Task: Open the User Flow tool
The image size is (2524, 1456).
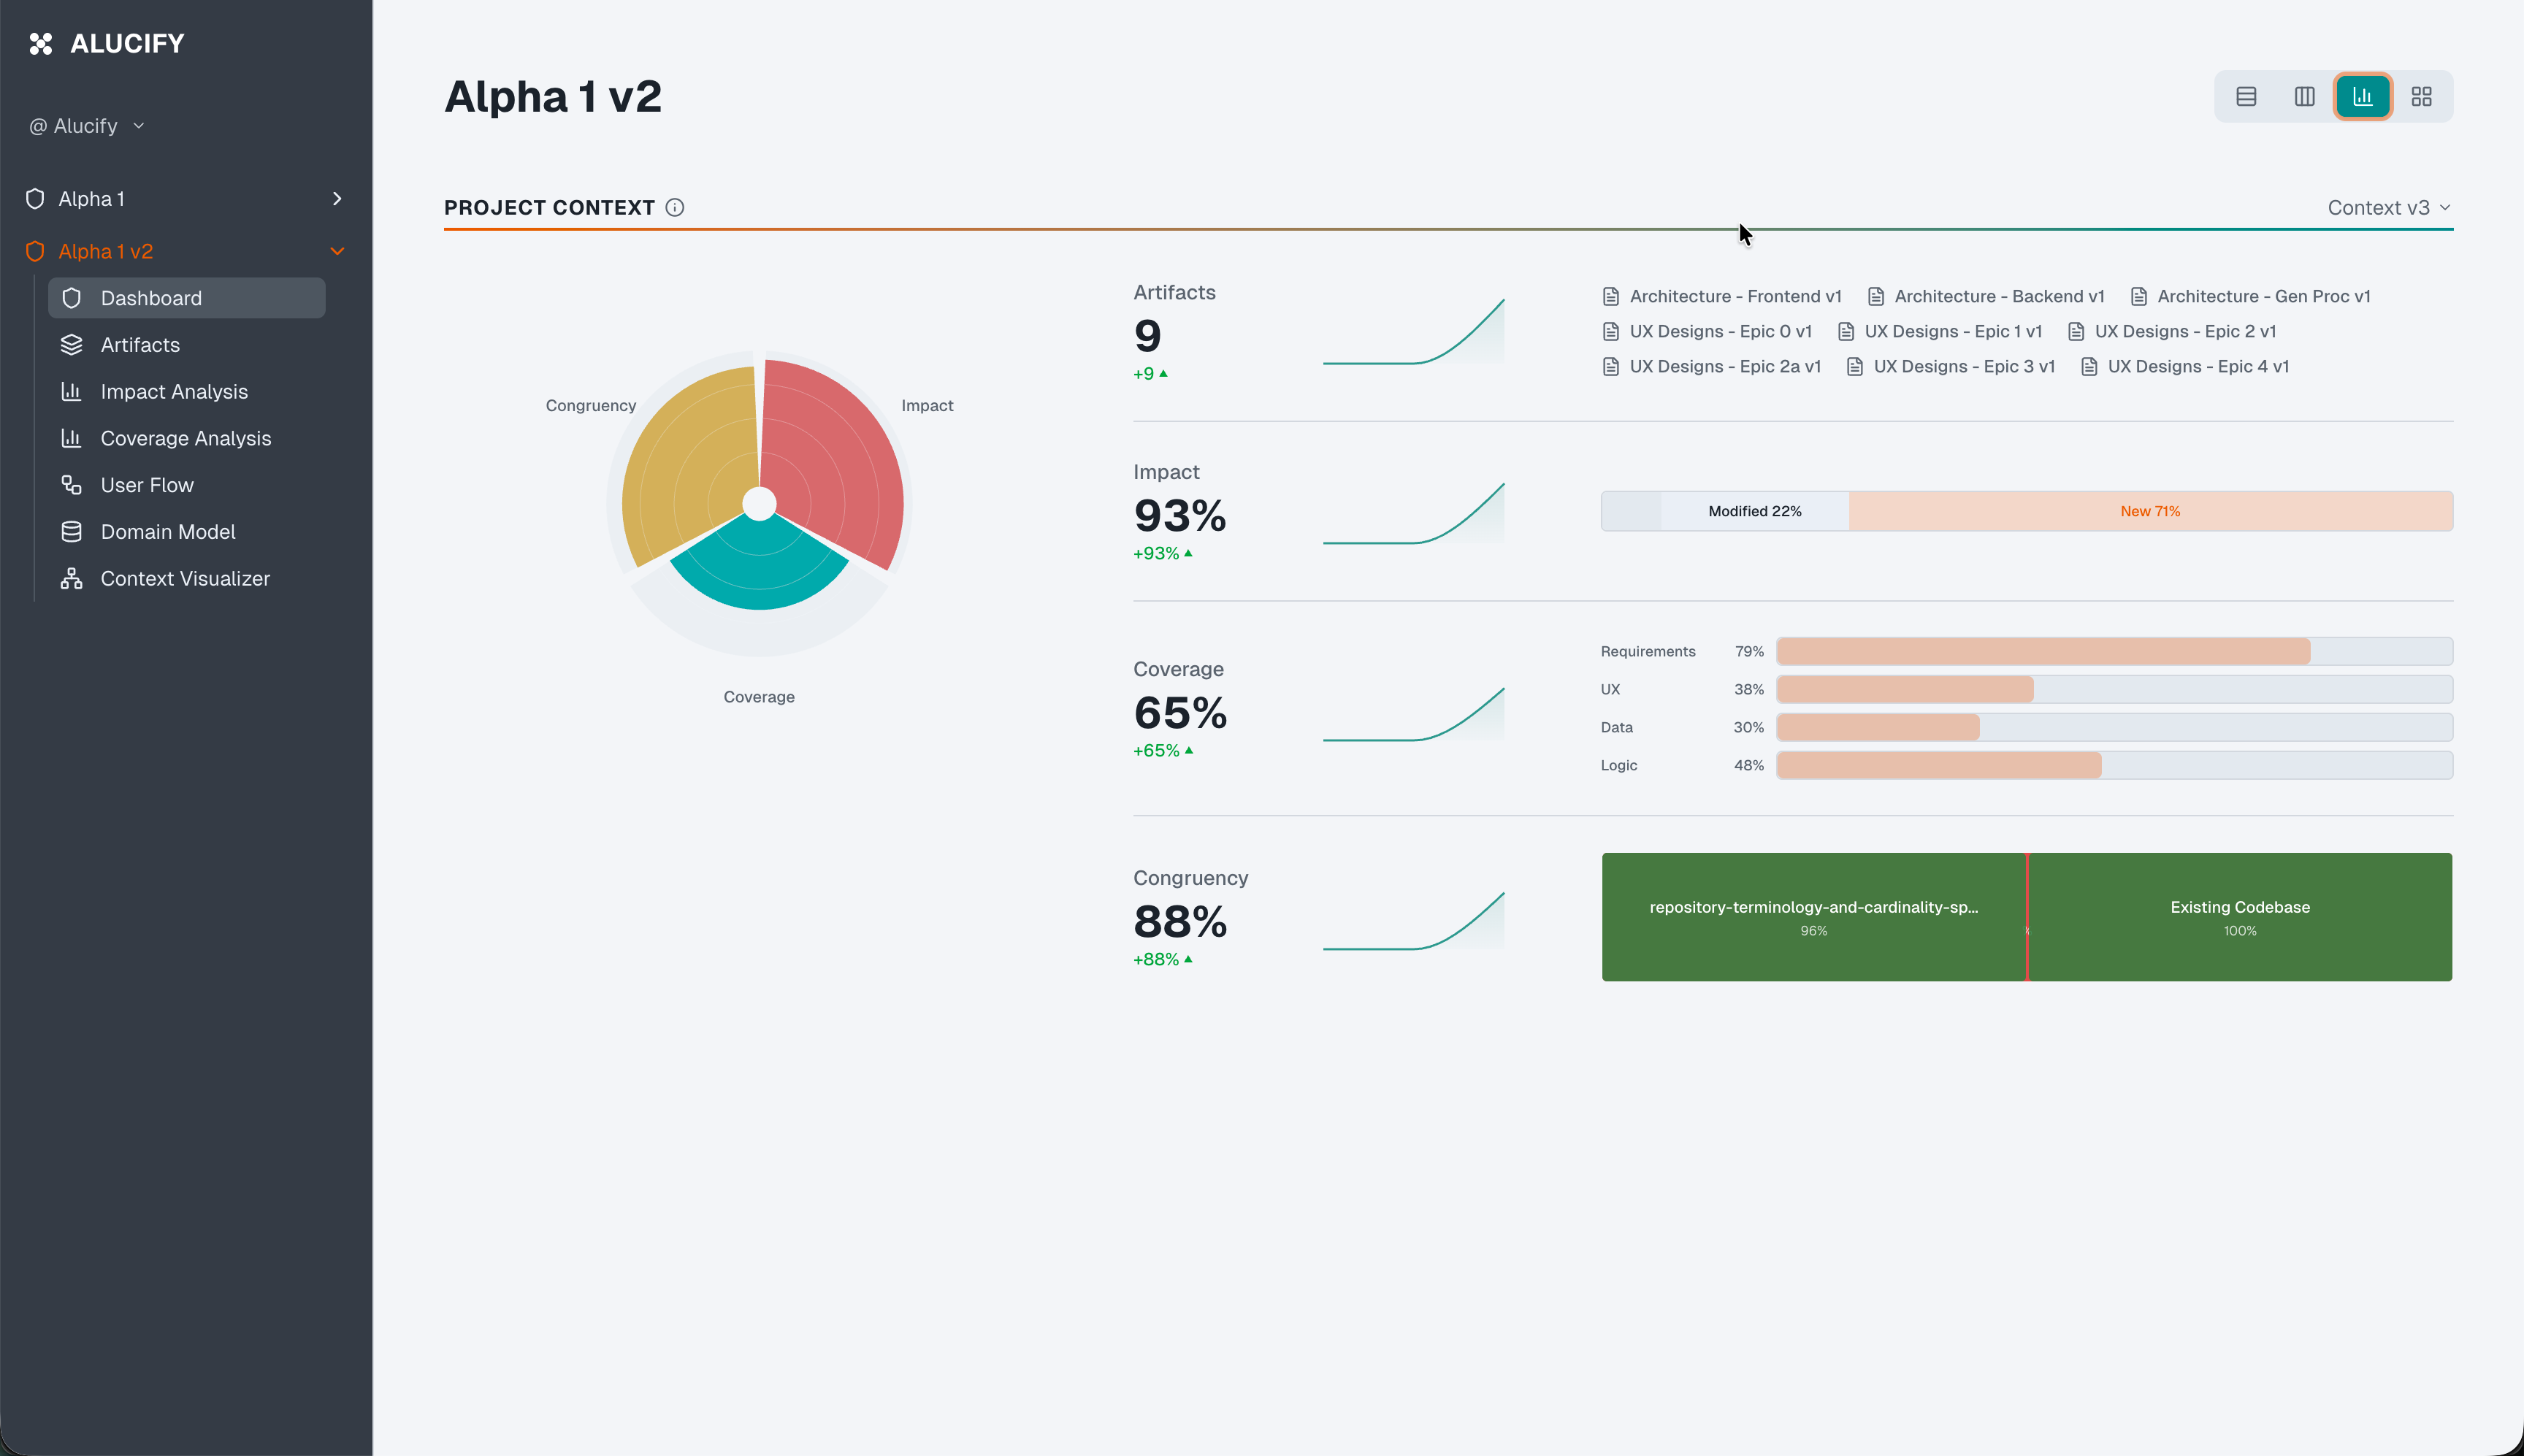Action: pos(147,484)
